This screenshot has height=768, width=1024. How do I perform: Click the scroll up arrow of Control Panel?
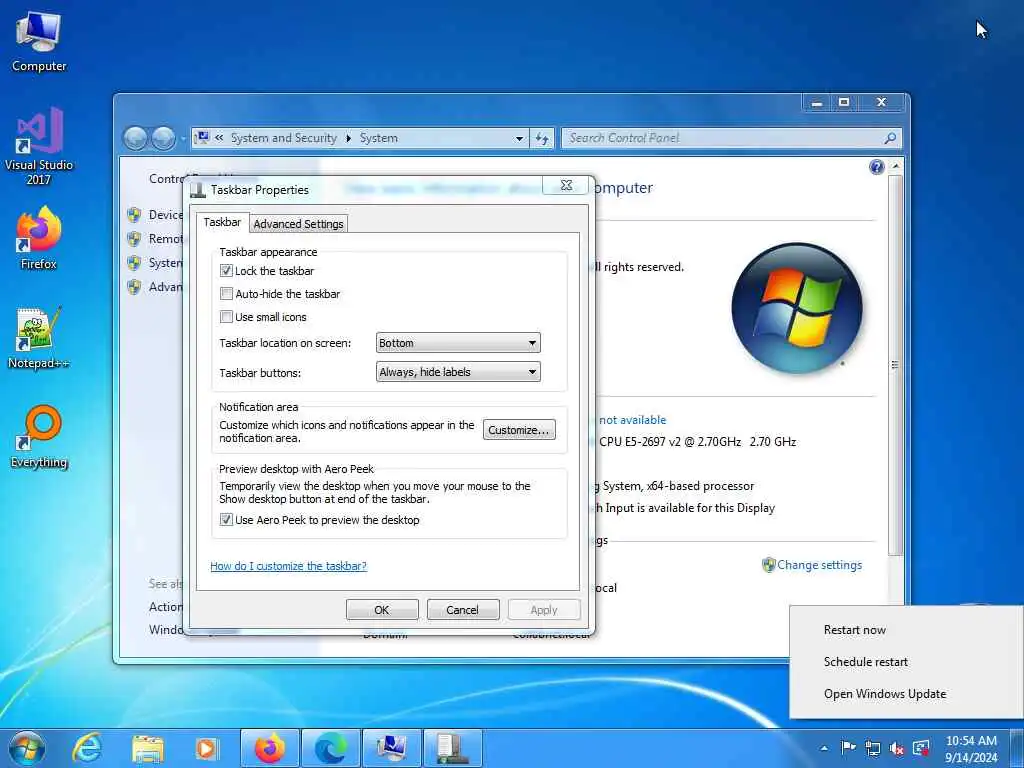click(x=895, y=167)
